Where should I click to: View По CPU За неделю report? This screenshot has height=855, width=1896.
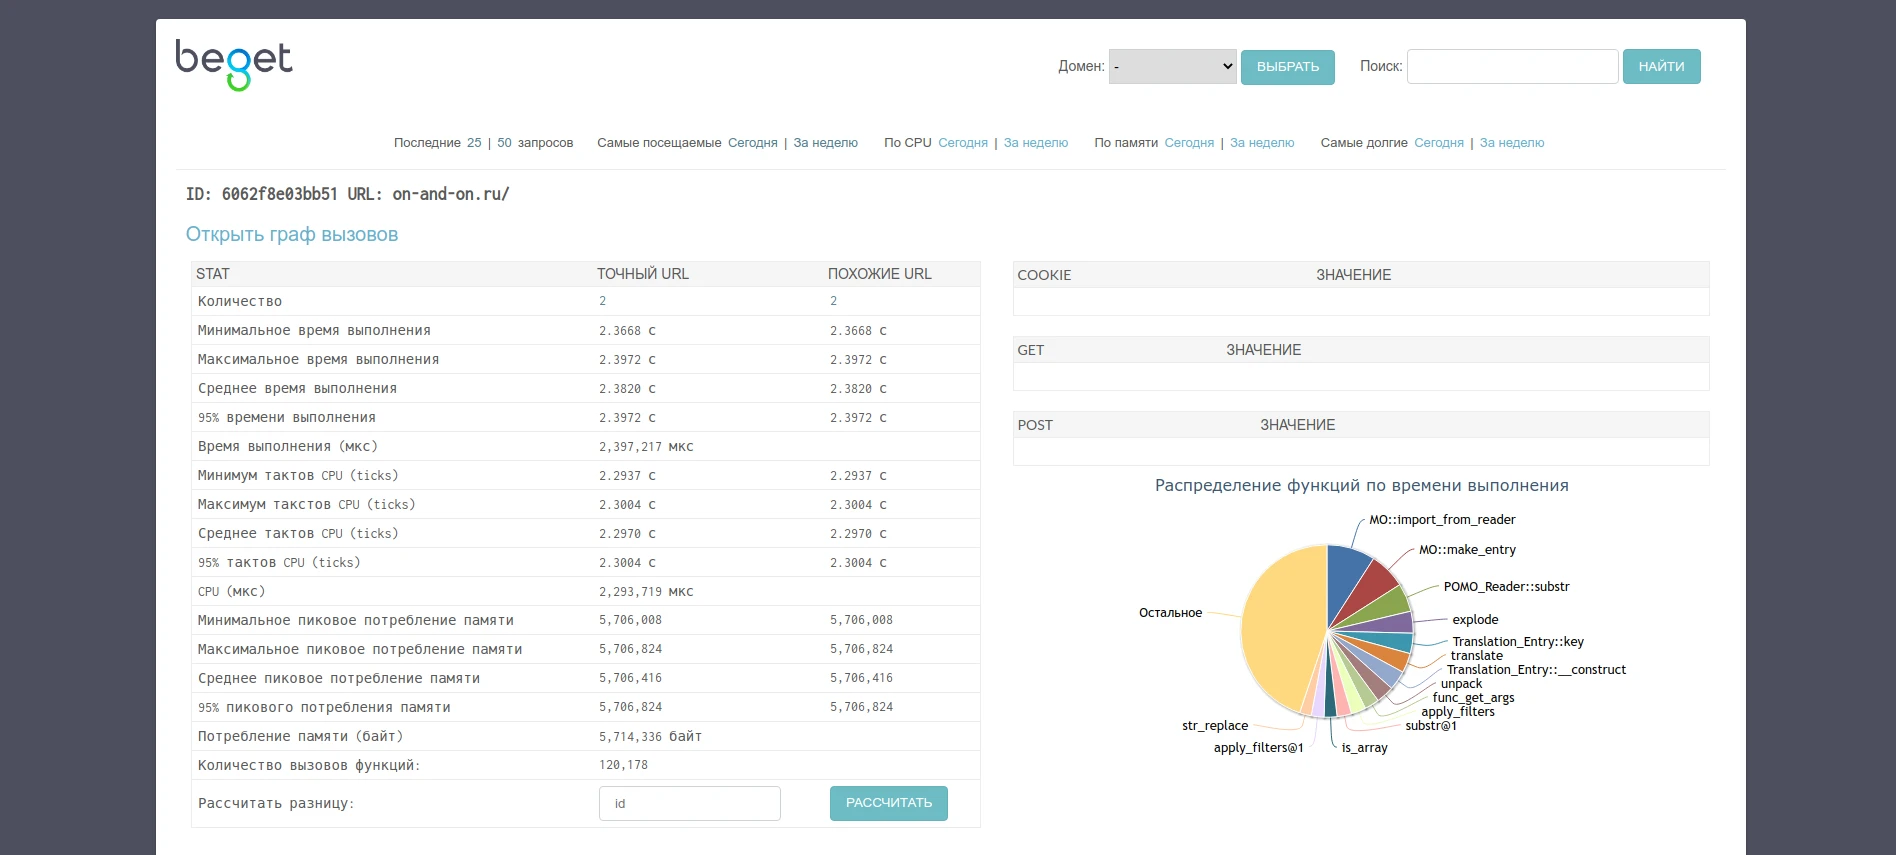[1035, 143]
